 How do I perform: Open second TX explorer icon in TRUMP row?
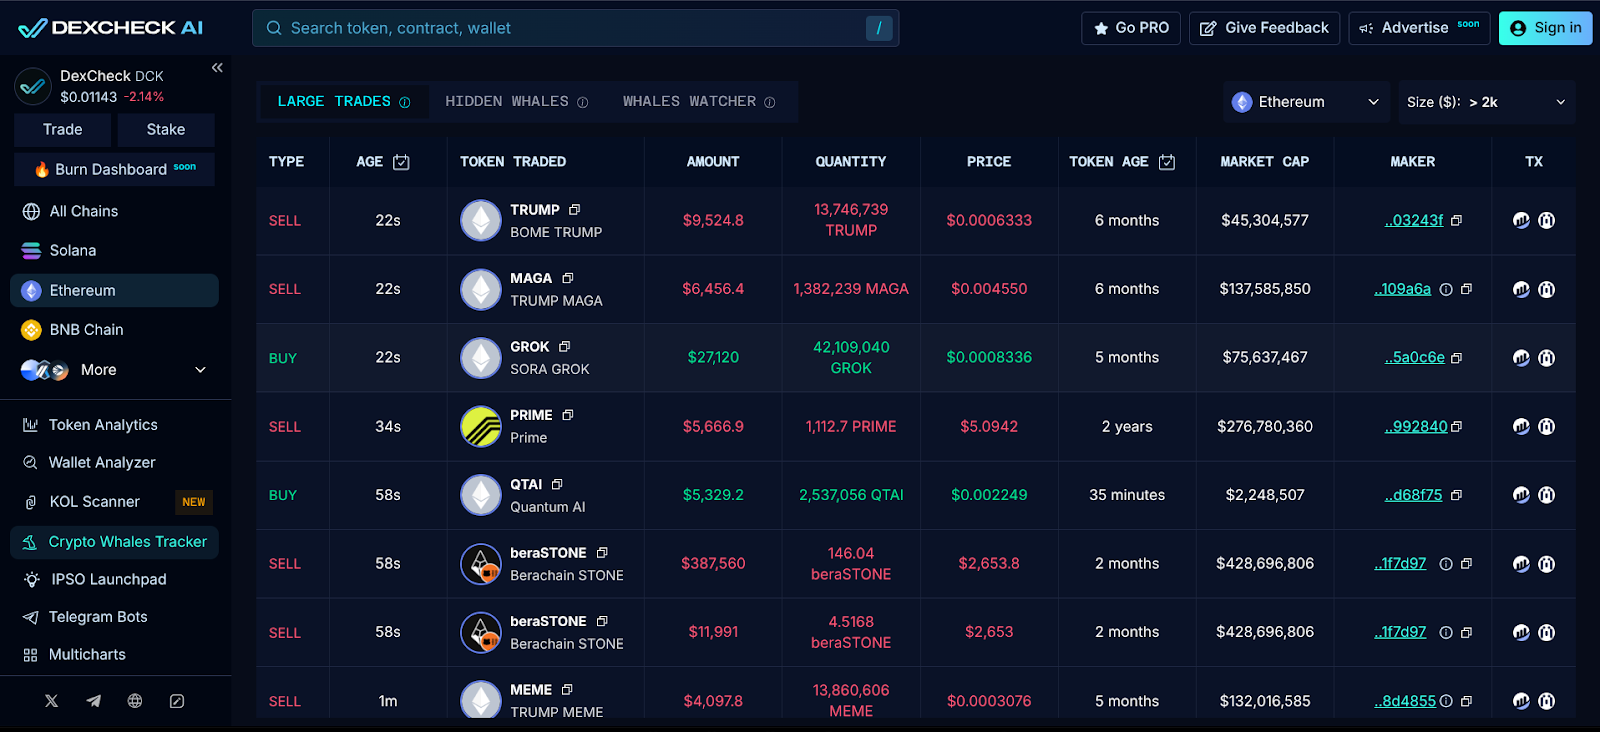(1546, 220)
